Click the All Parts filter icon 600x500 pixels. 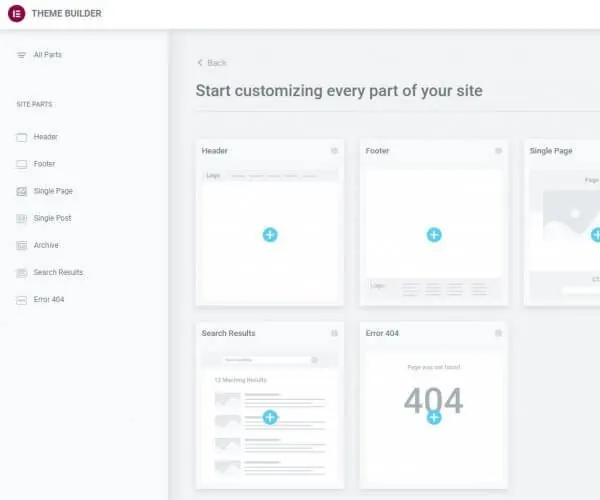coord(21,55)
